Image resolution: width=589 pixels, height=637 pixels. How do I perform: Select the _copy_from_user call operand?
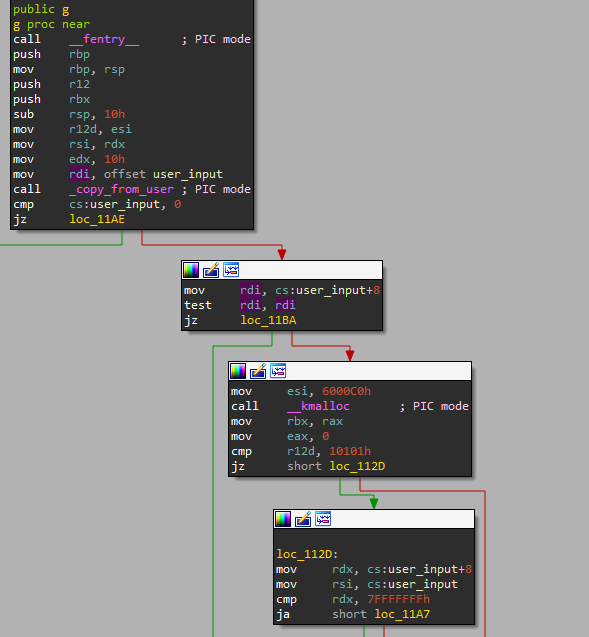pos(121,189)
